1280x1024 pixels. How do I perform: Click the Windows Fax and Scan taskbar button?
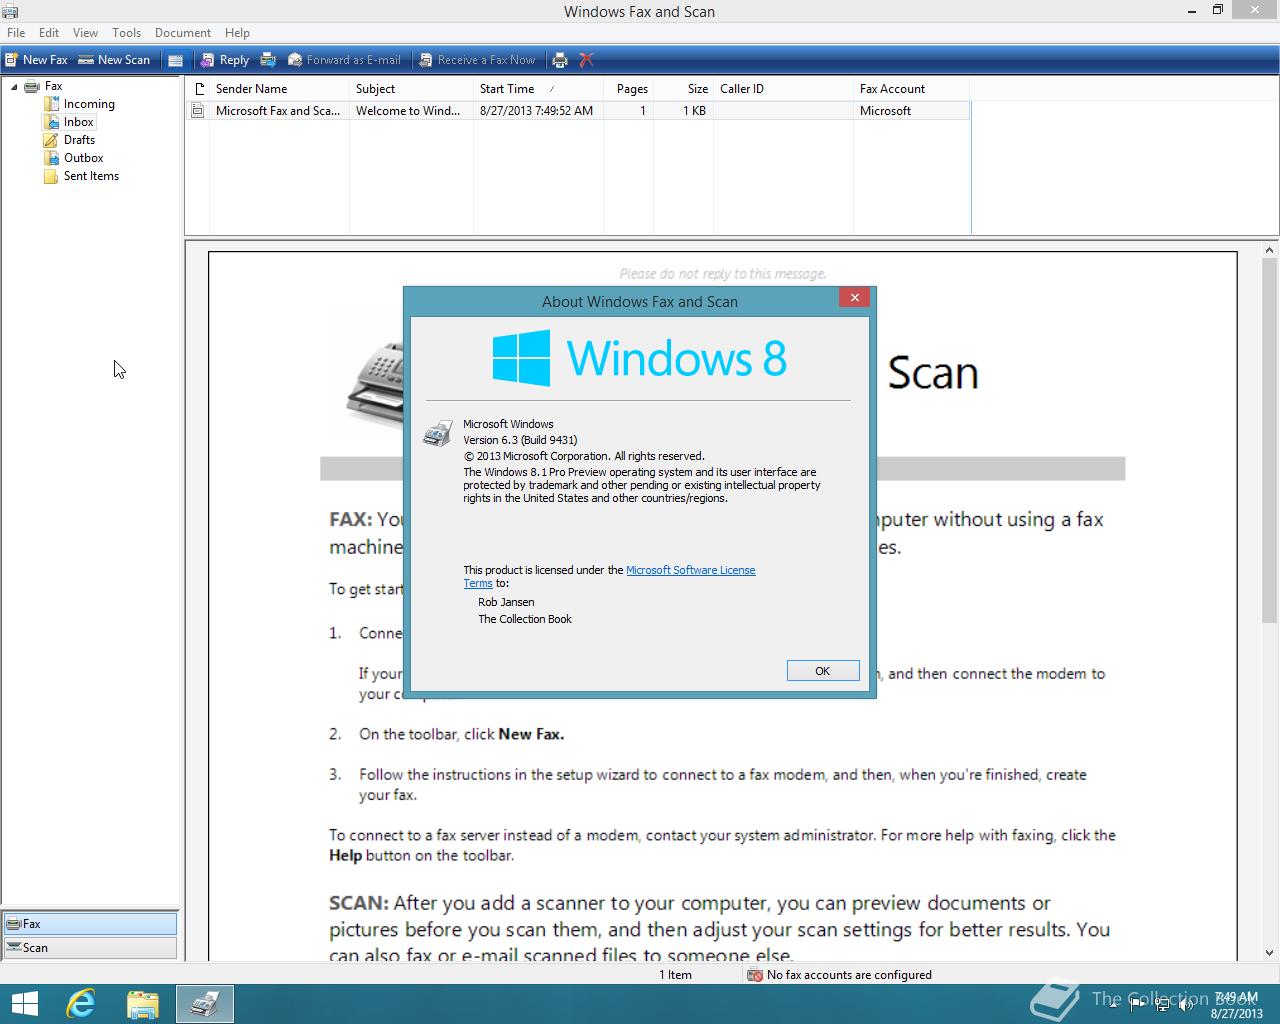click(x=205, y=1004)
